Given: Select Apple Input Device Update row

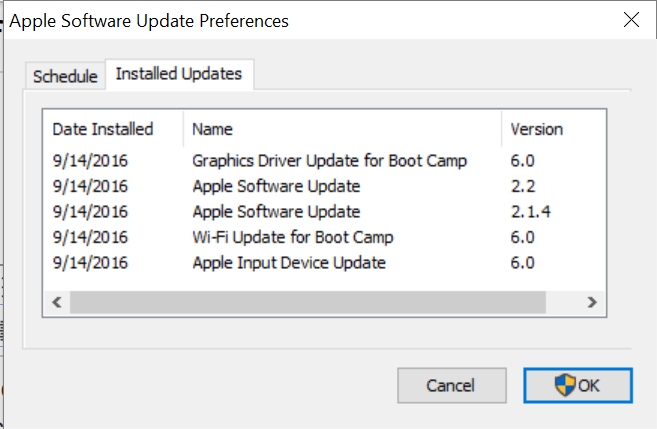Looking at the screenshot, I should [288, 263].
